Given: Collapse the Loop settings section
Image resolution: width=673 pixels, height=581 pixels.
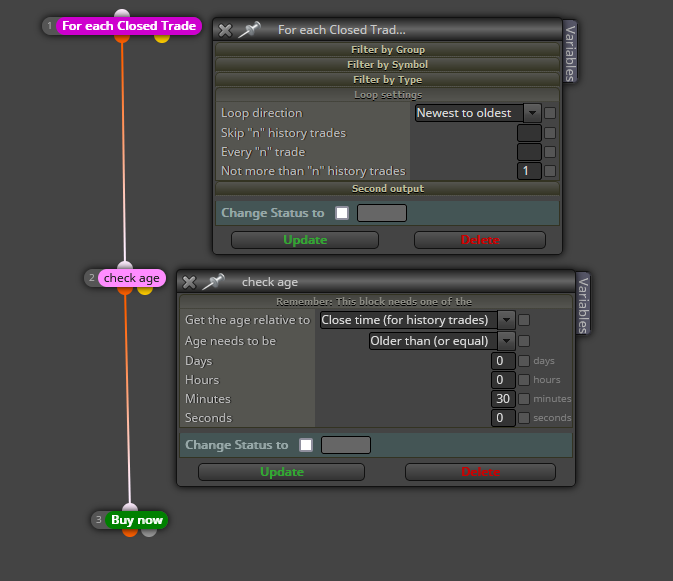Looking at the screenshot, I should click(388, 95).
